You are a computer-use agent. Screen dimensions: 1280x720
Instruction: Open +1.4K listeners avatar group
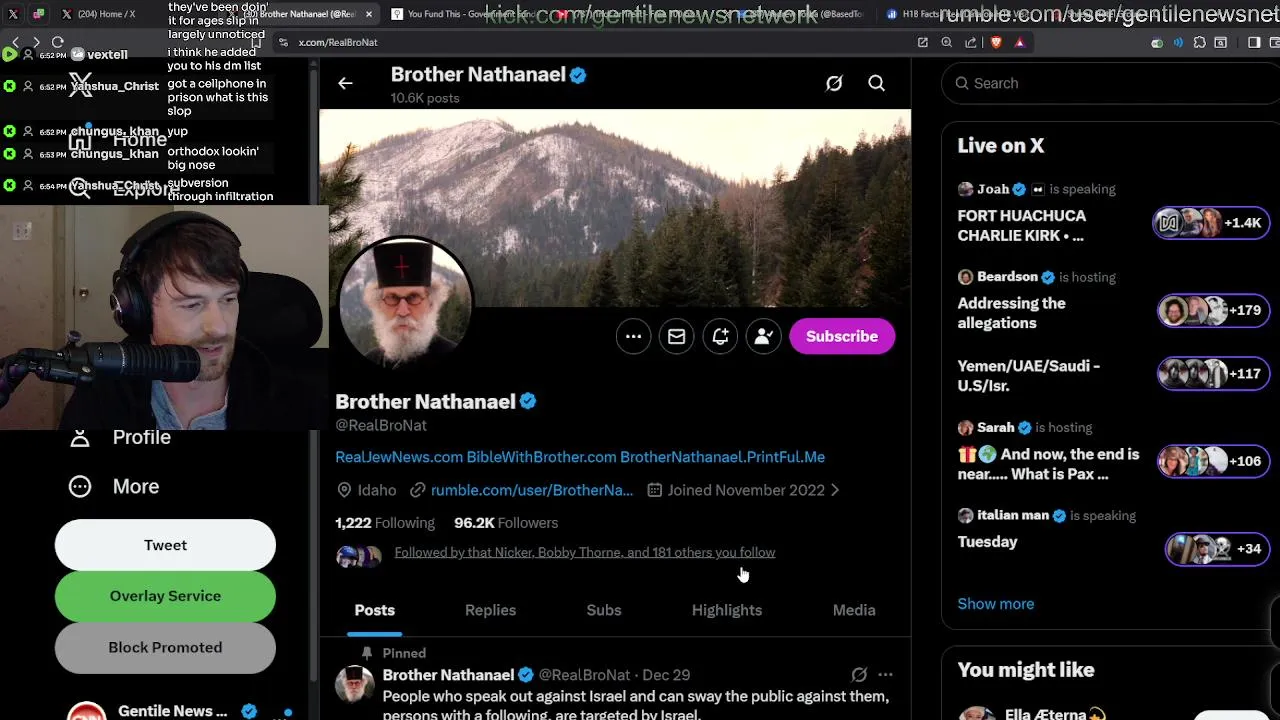(1212, 223)
